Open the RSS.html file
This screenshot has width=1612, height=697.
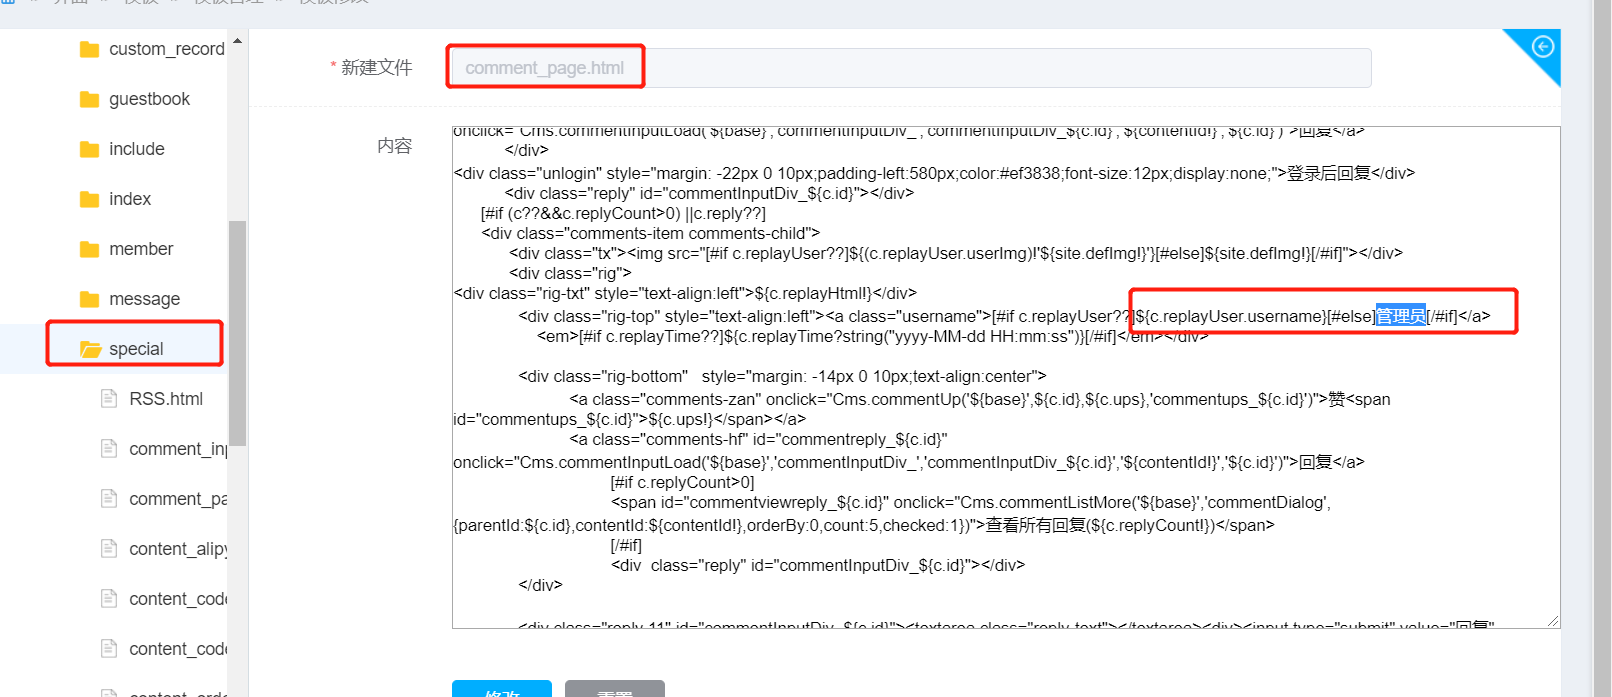click(x=166, y=399)
